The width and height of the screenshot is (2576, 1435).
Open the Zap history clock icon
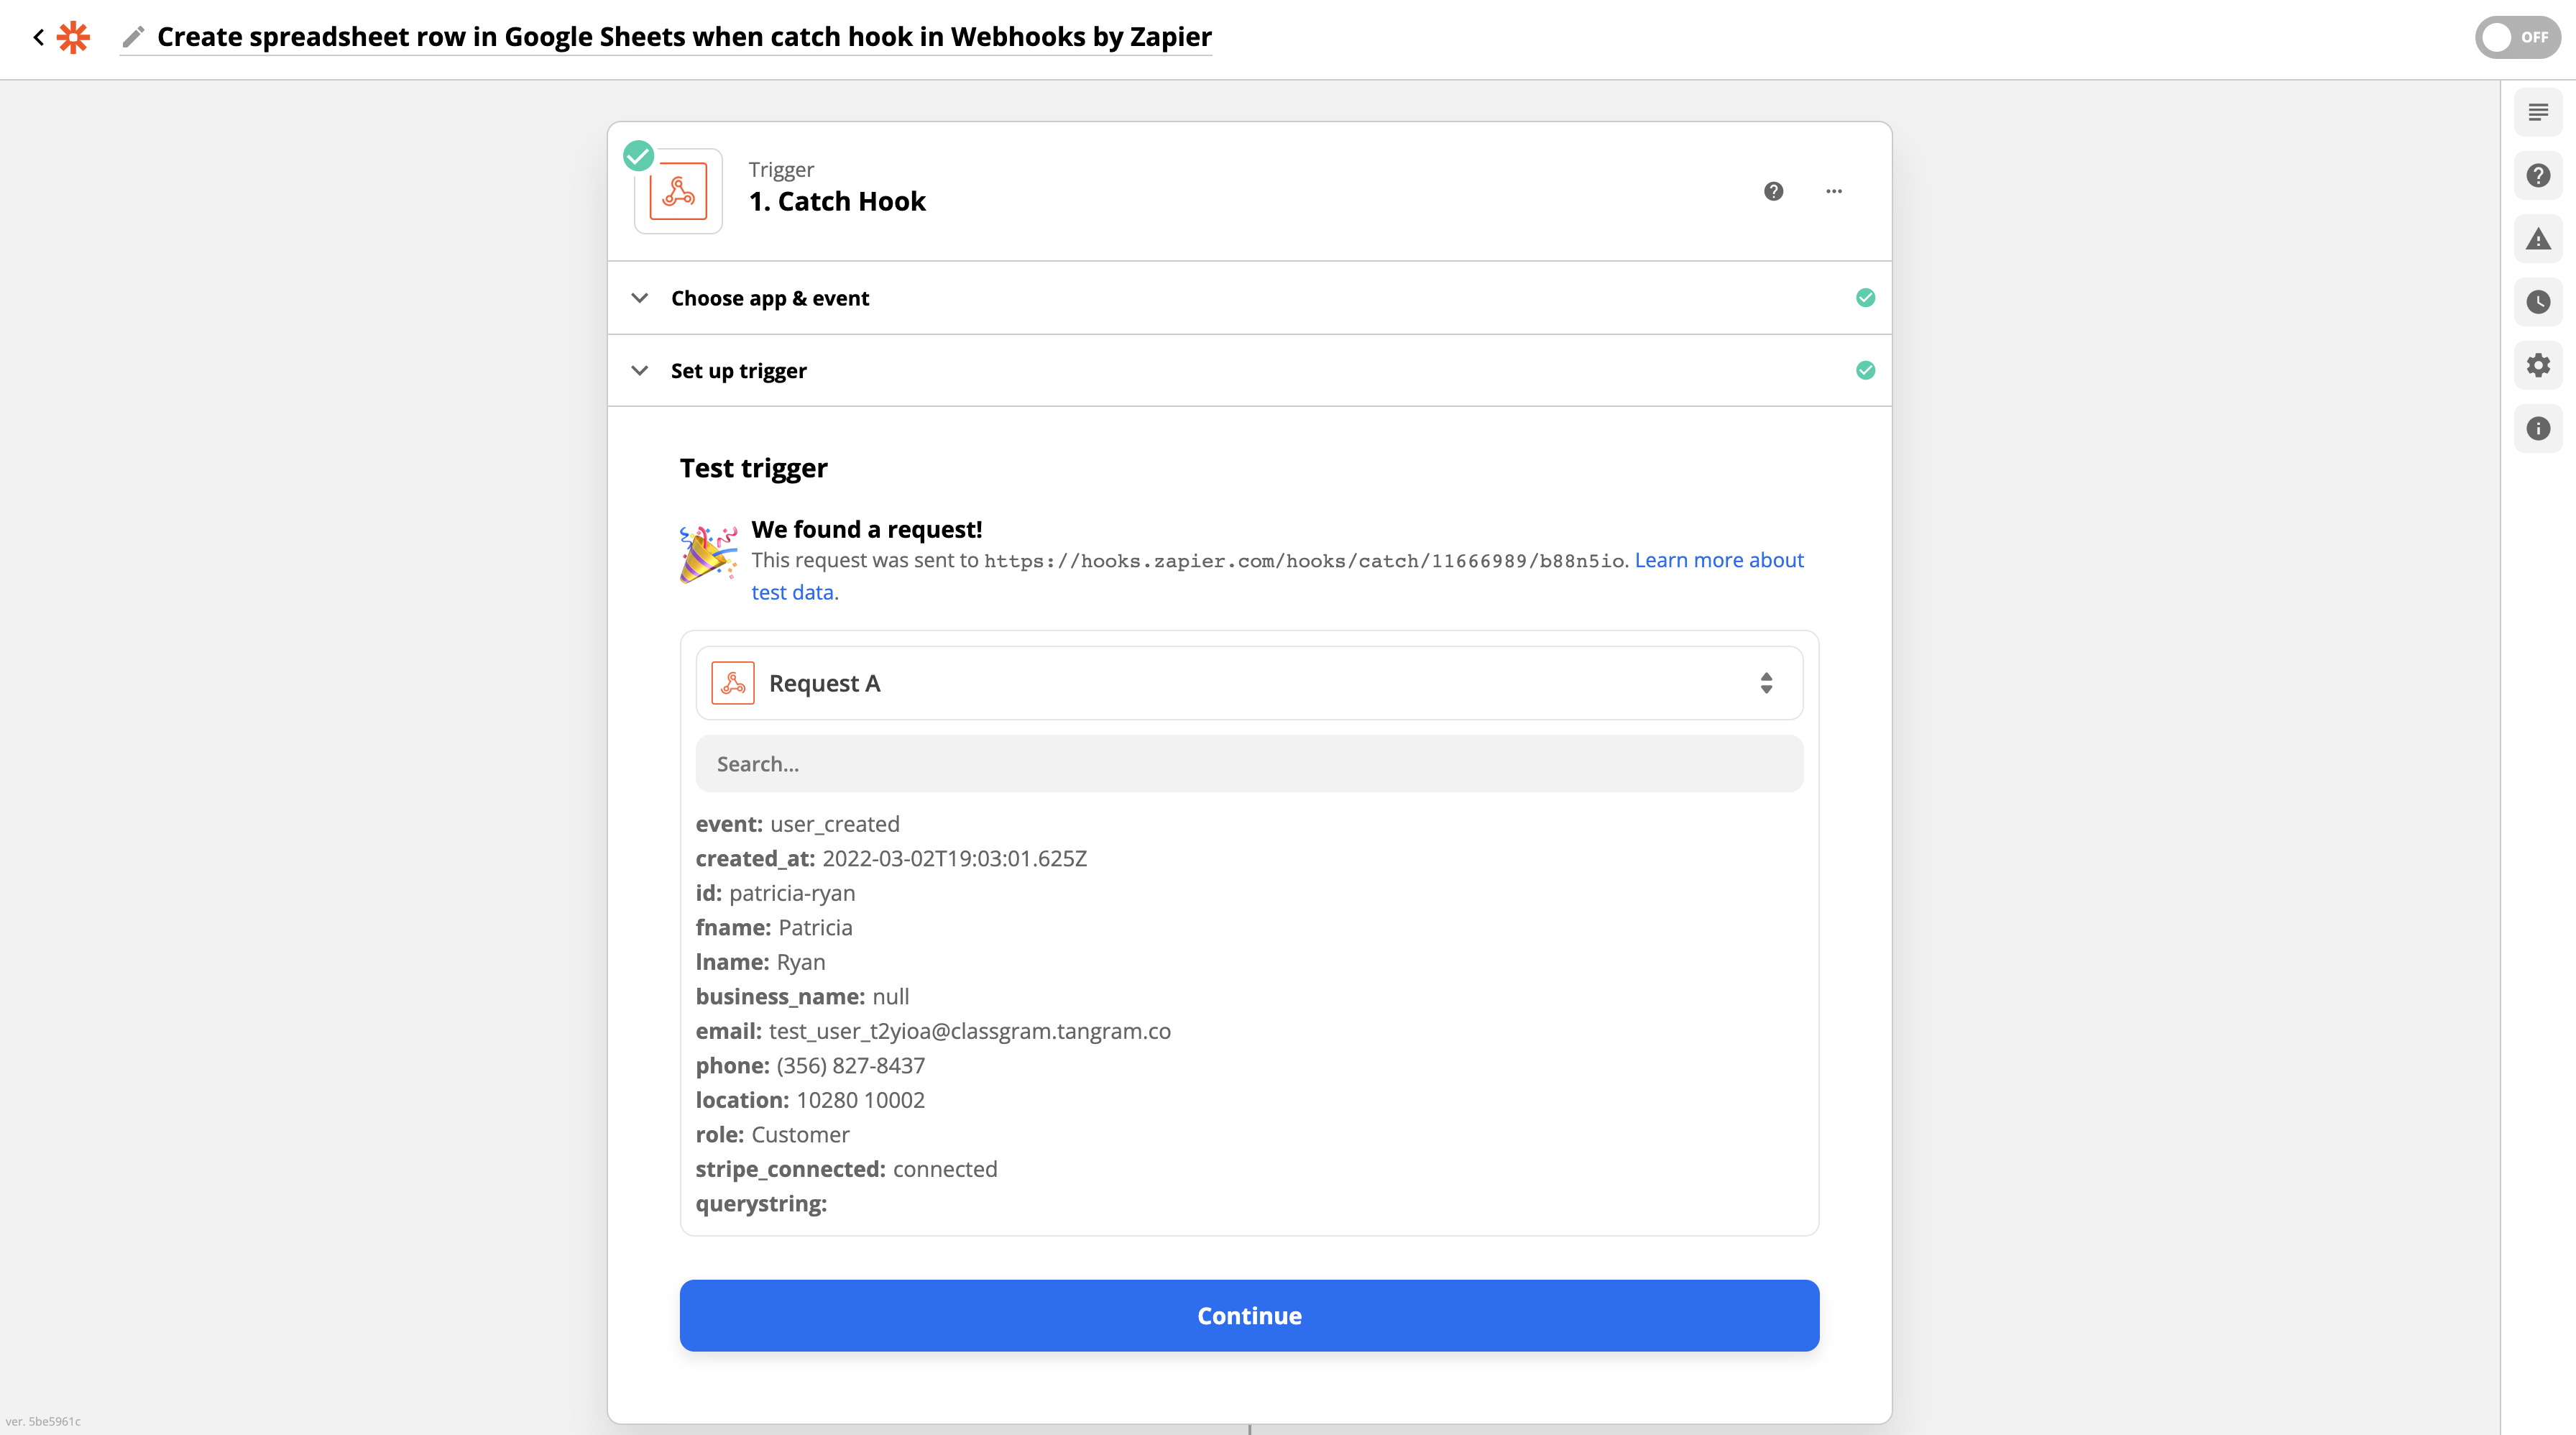tap(2538, 302)
